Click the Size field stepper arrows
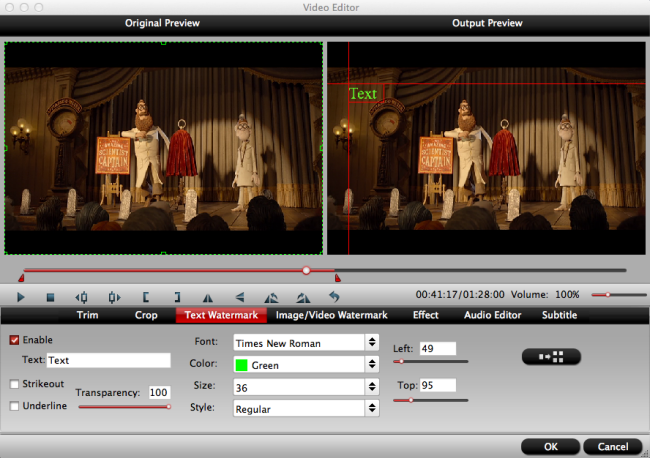 pos(372,387)
